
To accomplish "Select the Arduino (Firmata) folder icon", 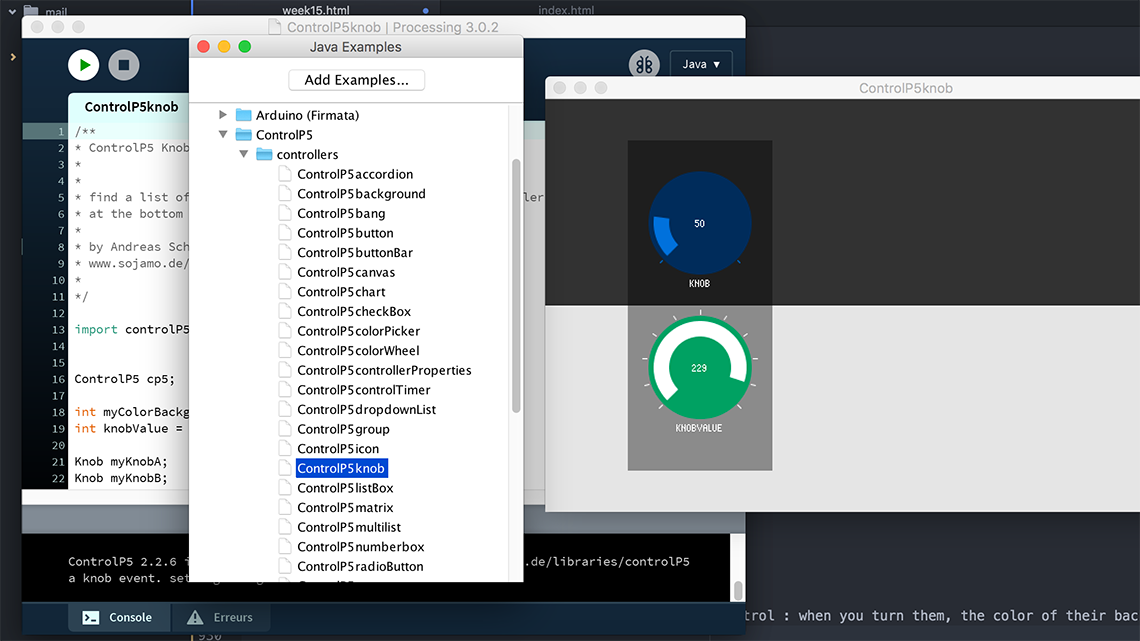I will (244, 115).
